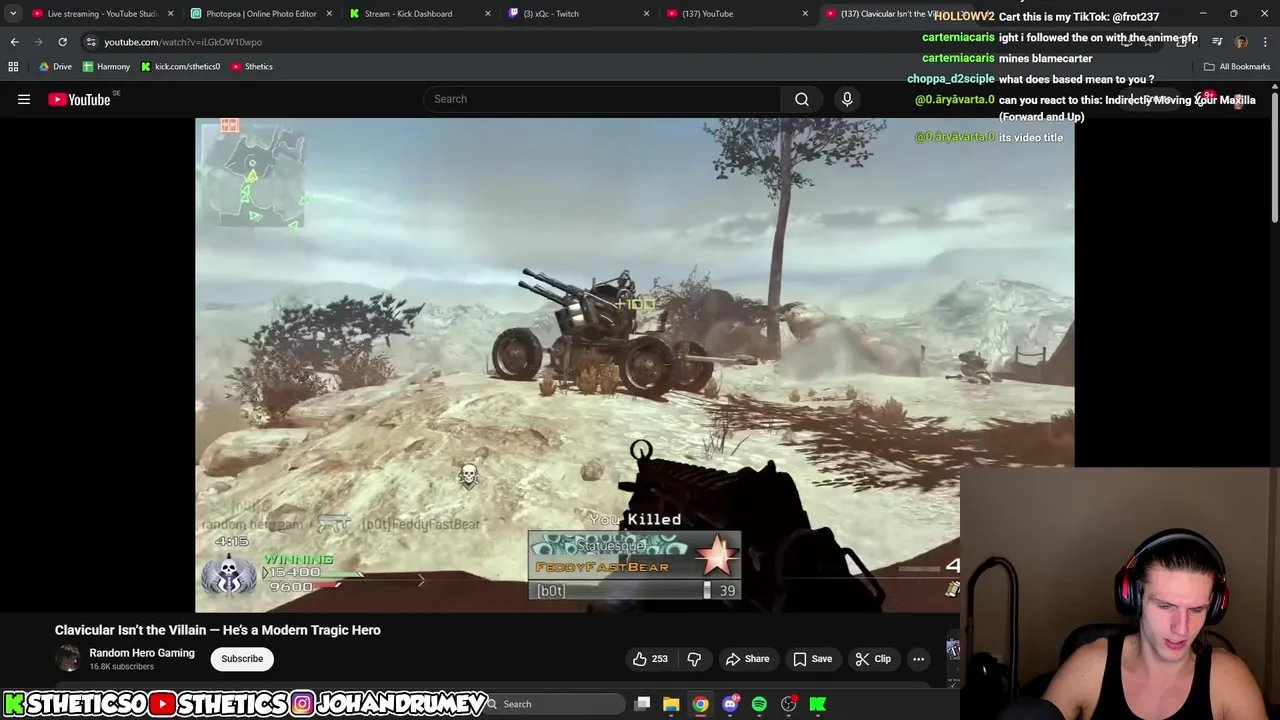Save the video to a playlist

(812, 659)
